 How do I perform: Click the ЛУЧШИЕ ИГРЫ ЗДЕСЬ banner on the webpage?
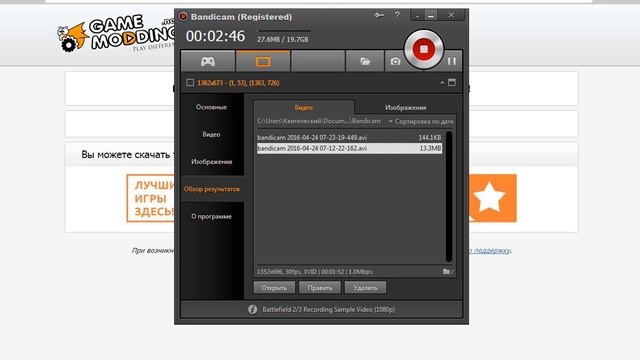click(x=150, y=198)
